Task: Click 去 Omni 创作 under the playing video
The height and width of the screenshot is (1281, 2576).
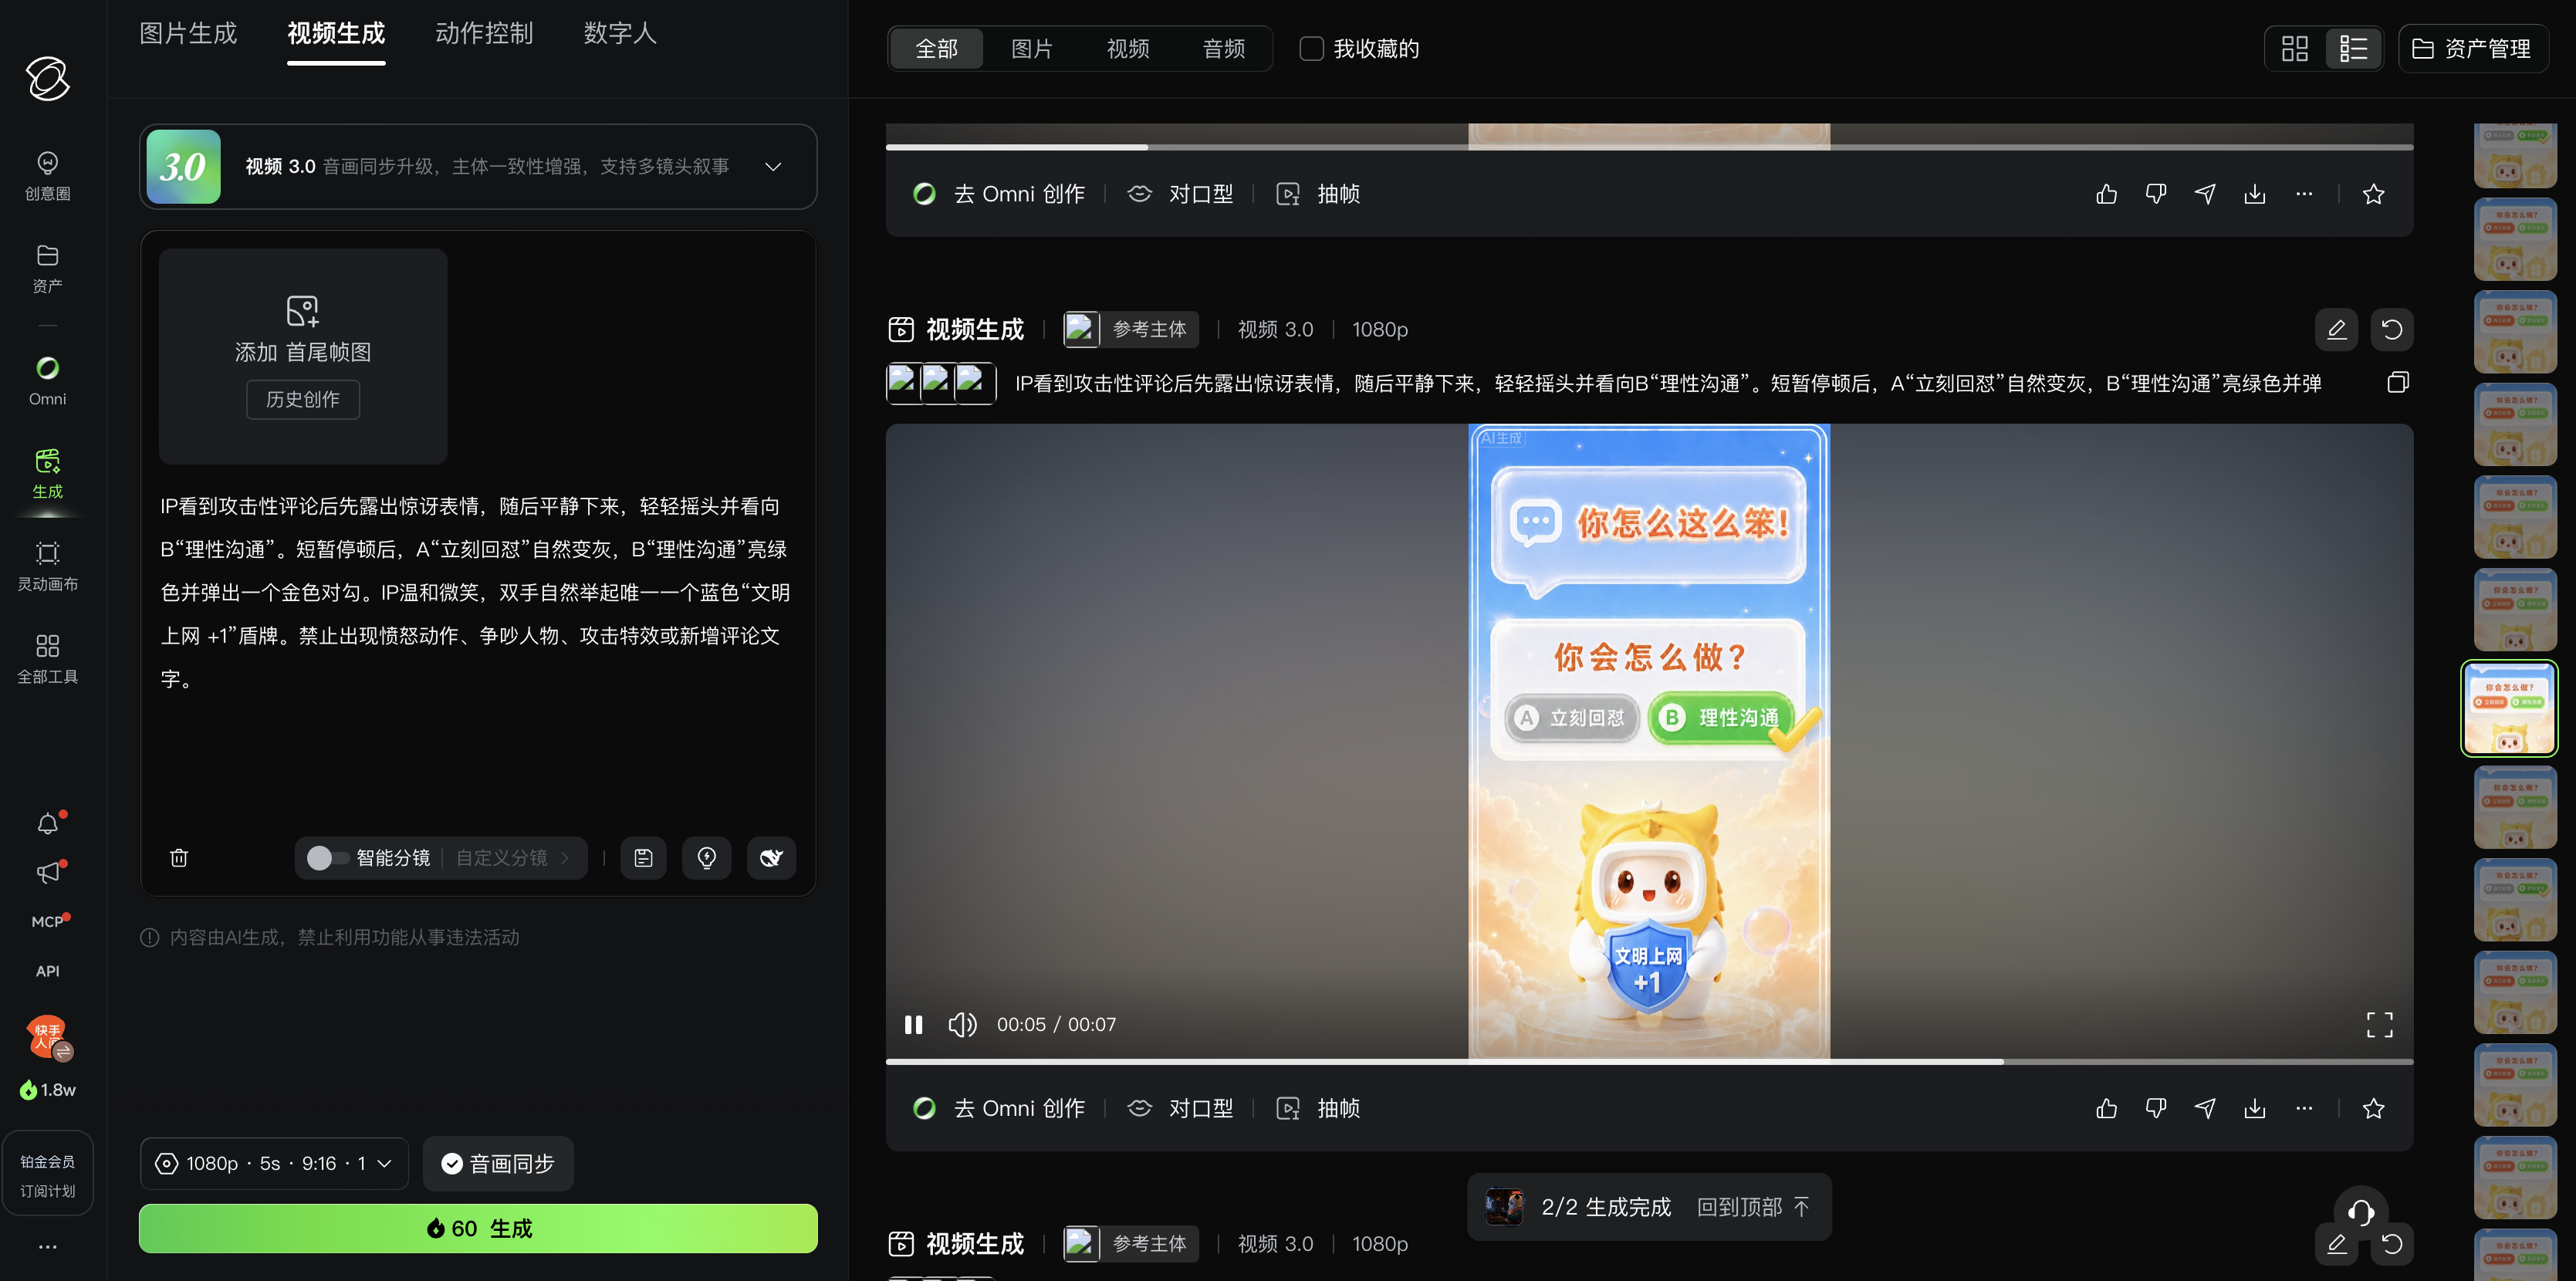Action: point(999,1108)
